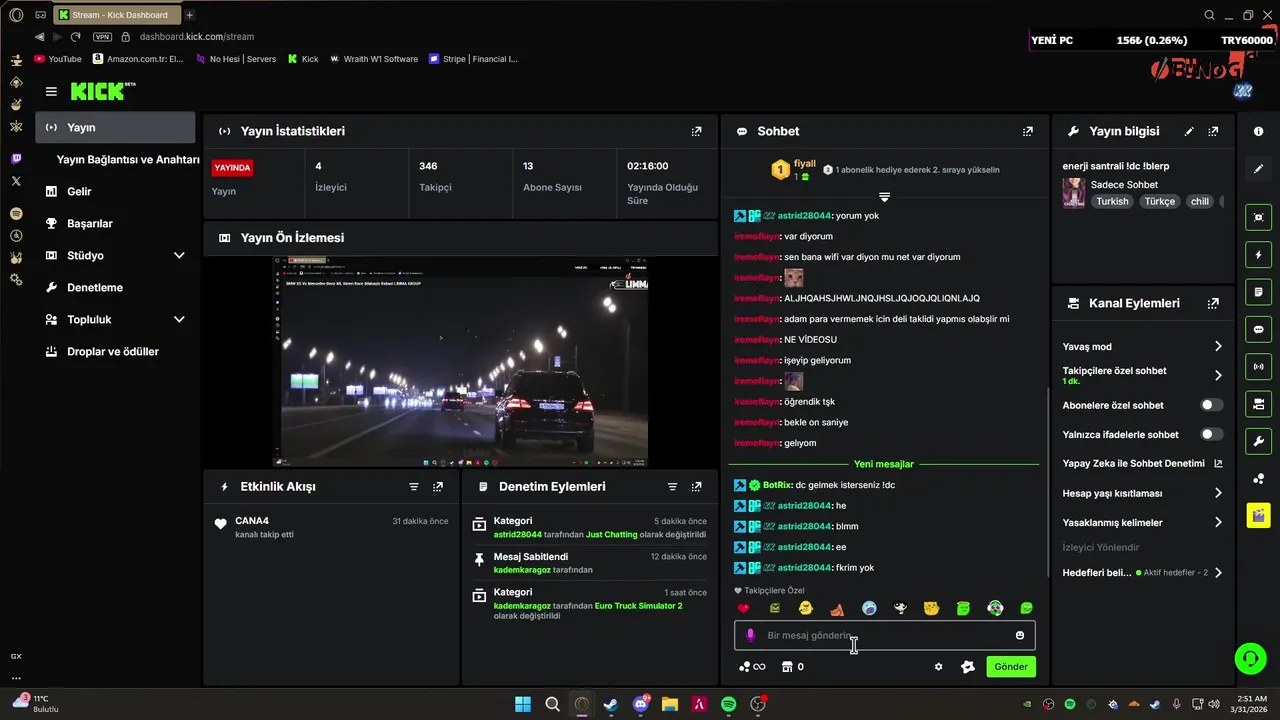Click the yellow clapperboard clip icon
The height and width of the screenshot is (720, 1280).
pos(1258,515)
